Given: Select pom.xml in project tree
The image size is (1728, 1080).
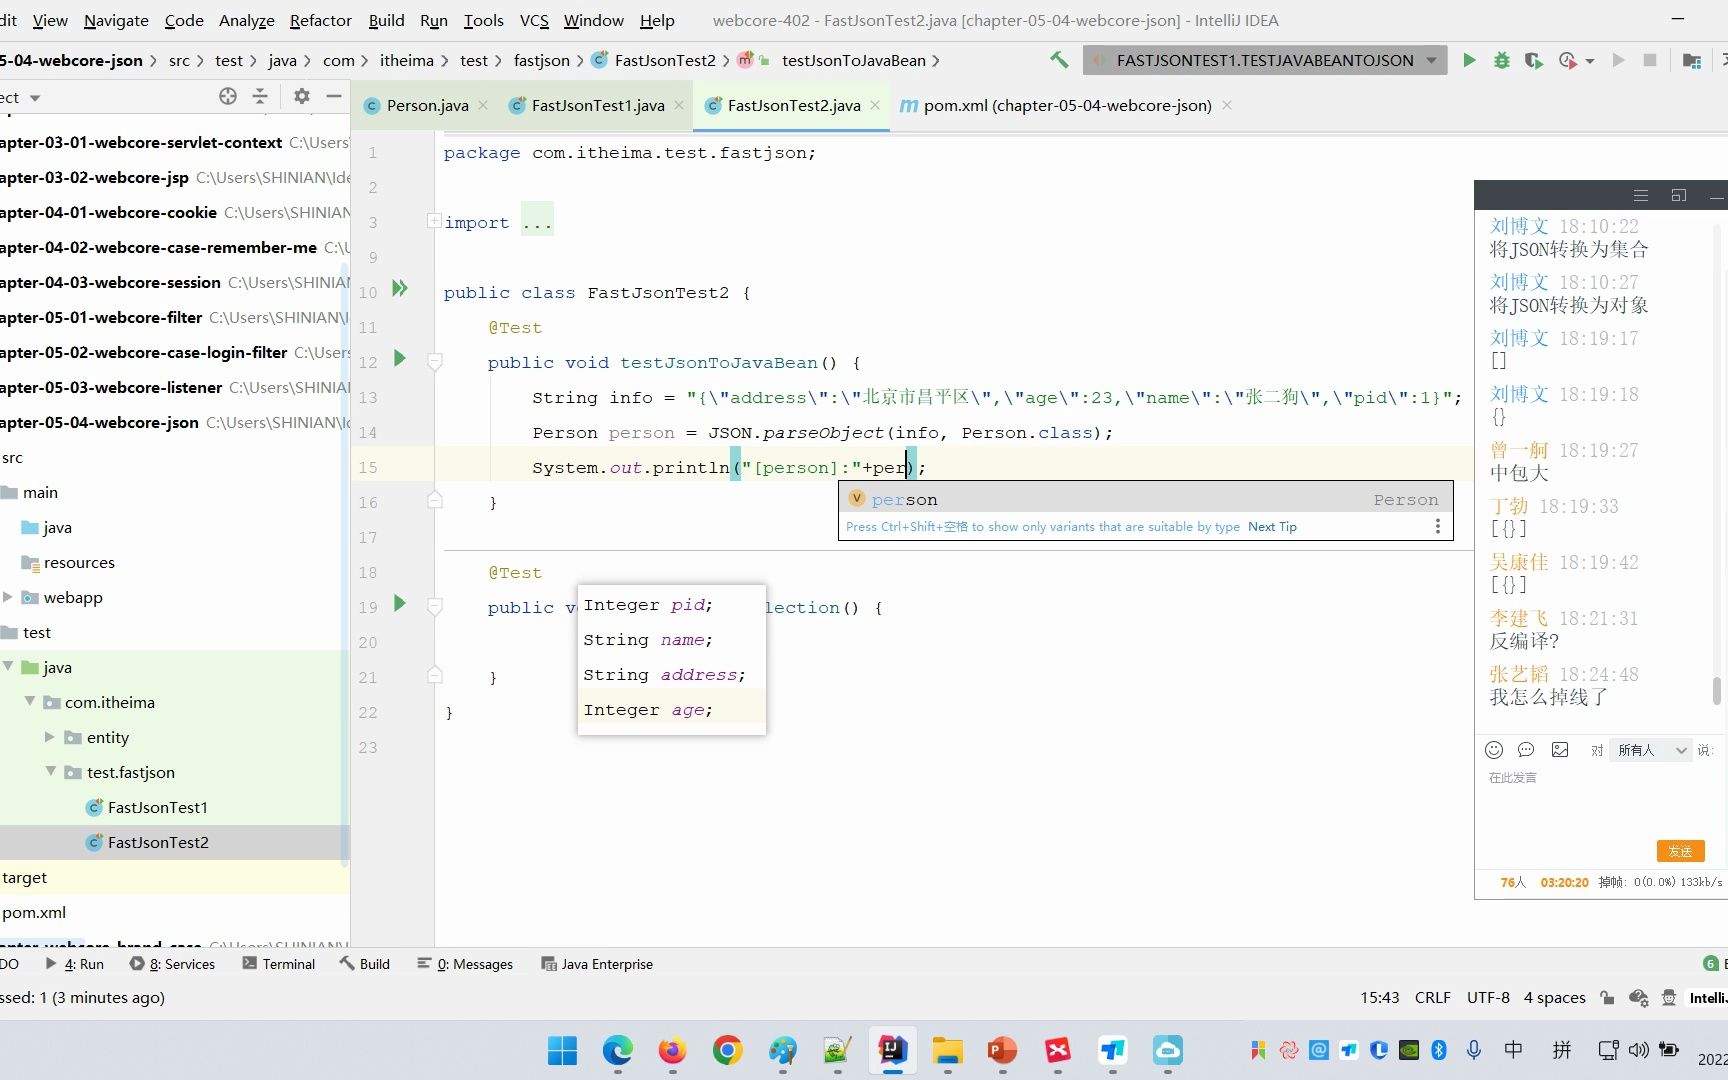Looking at the screenshot, I should [x=34, y=912].
